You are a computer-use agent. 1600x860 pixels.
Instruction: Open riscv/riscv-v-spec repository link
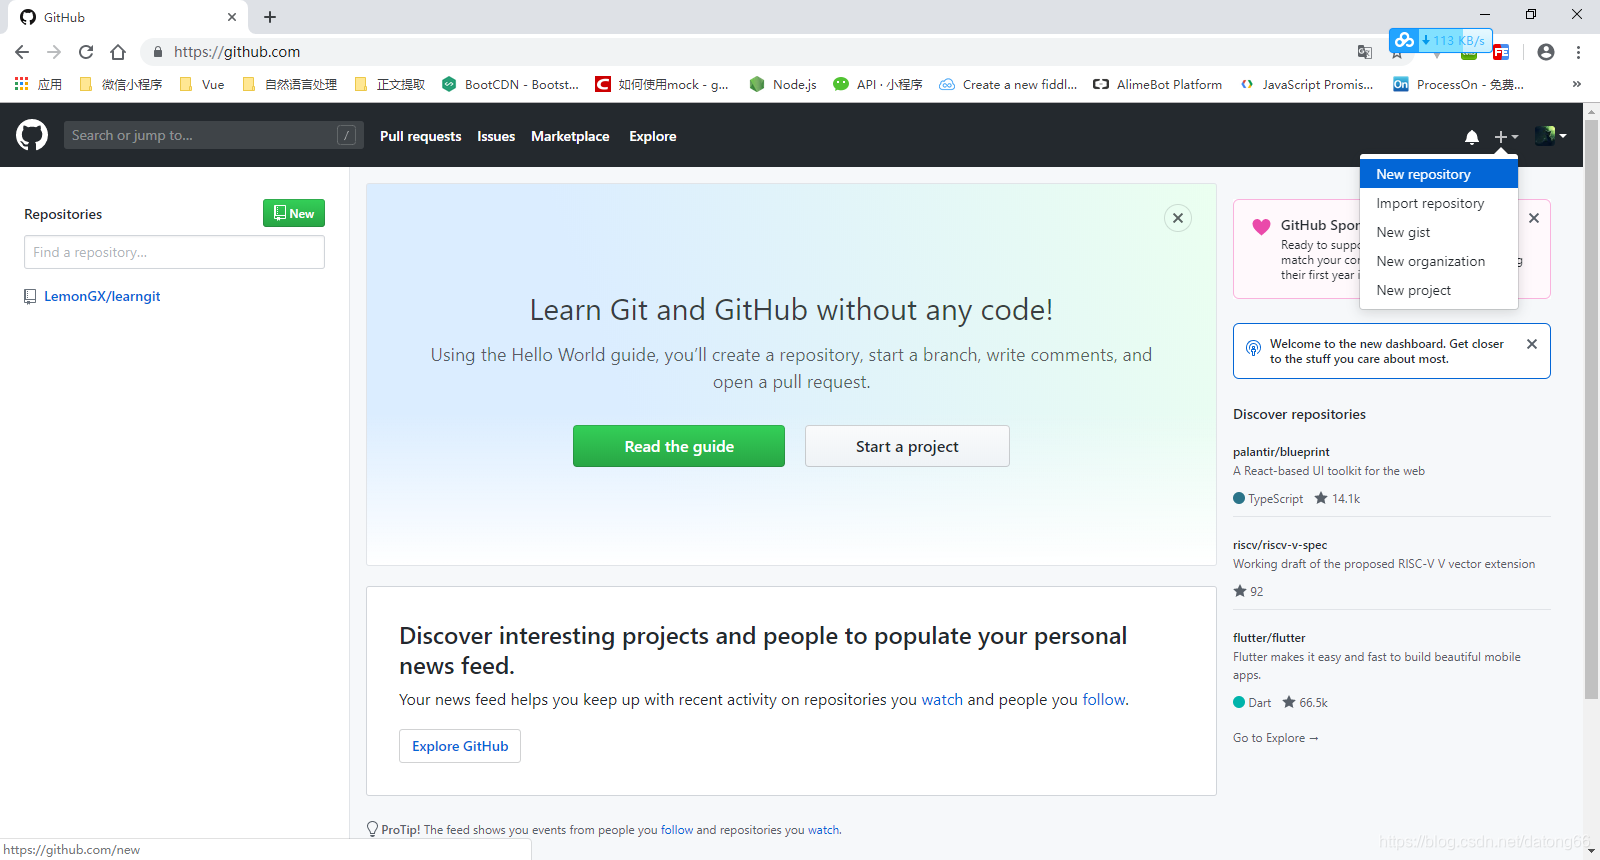point(1280,545)
